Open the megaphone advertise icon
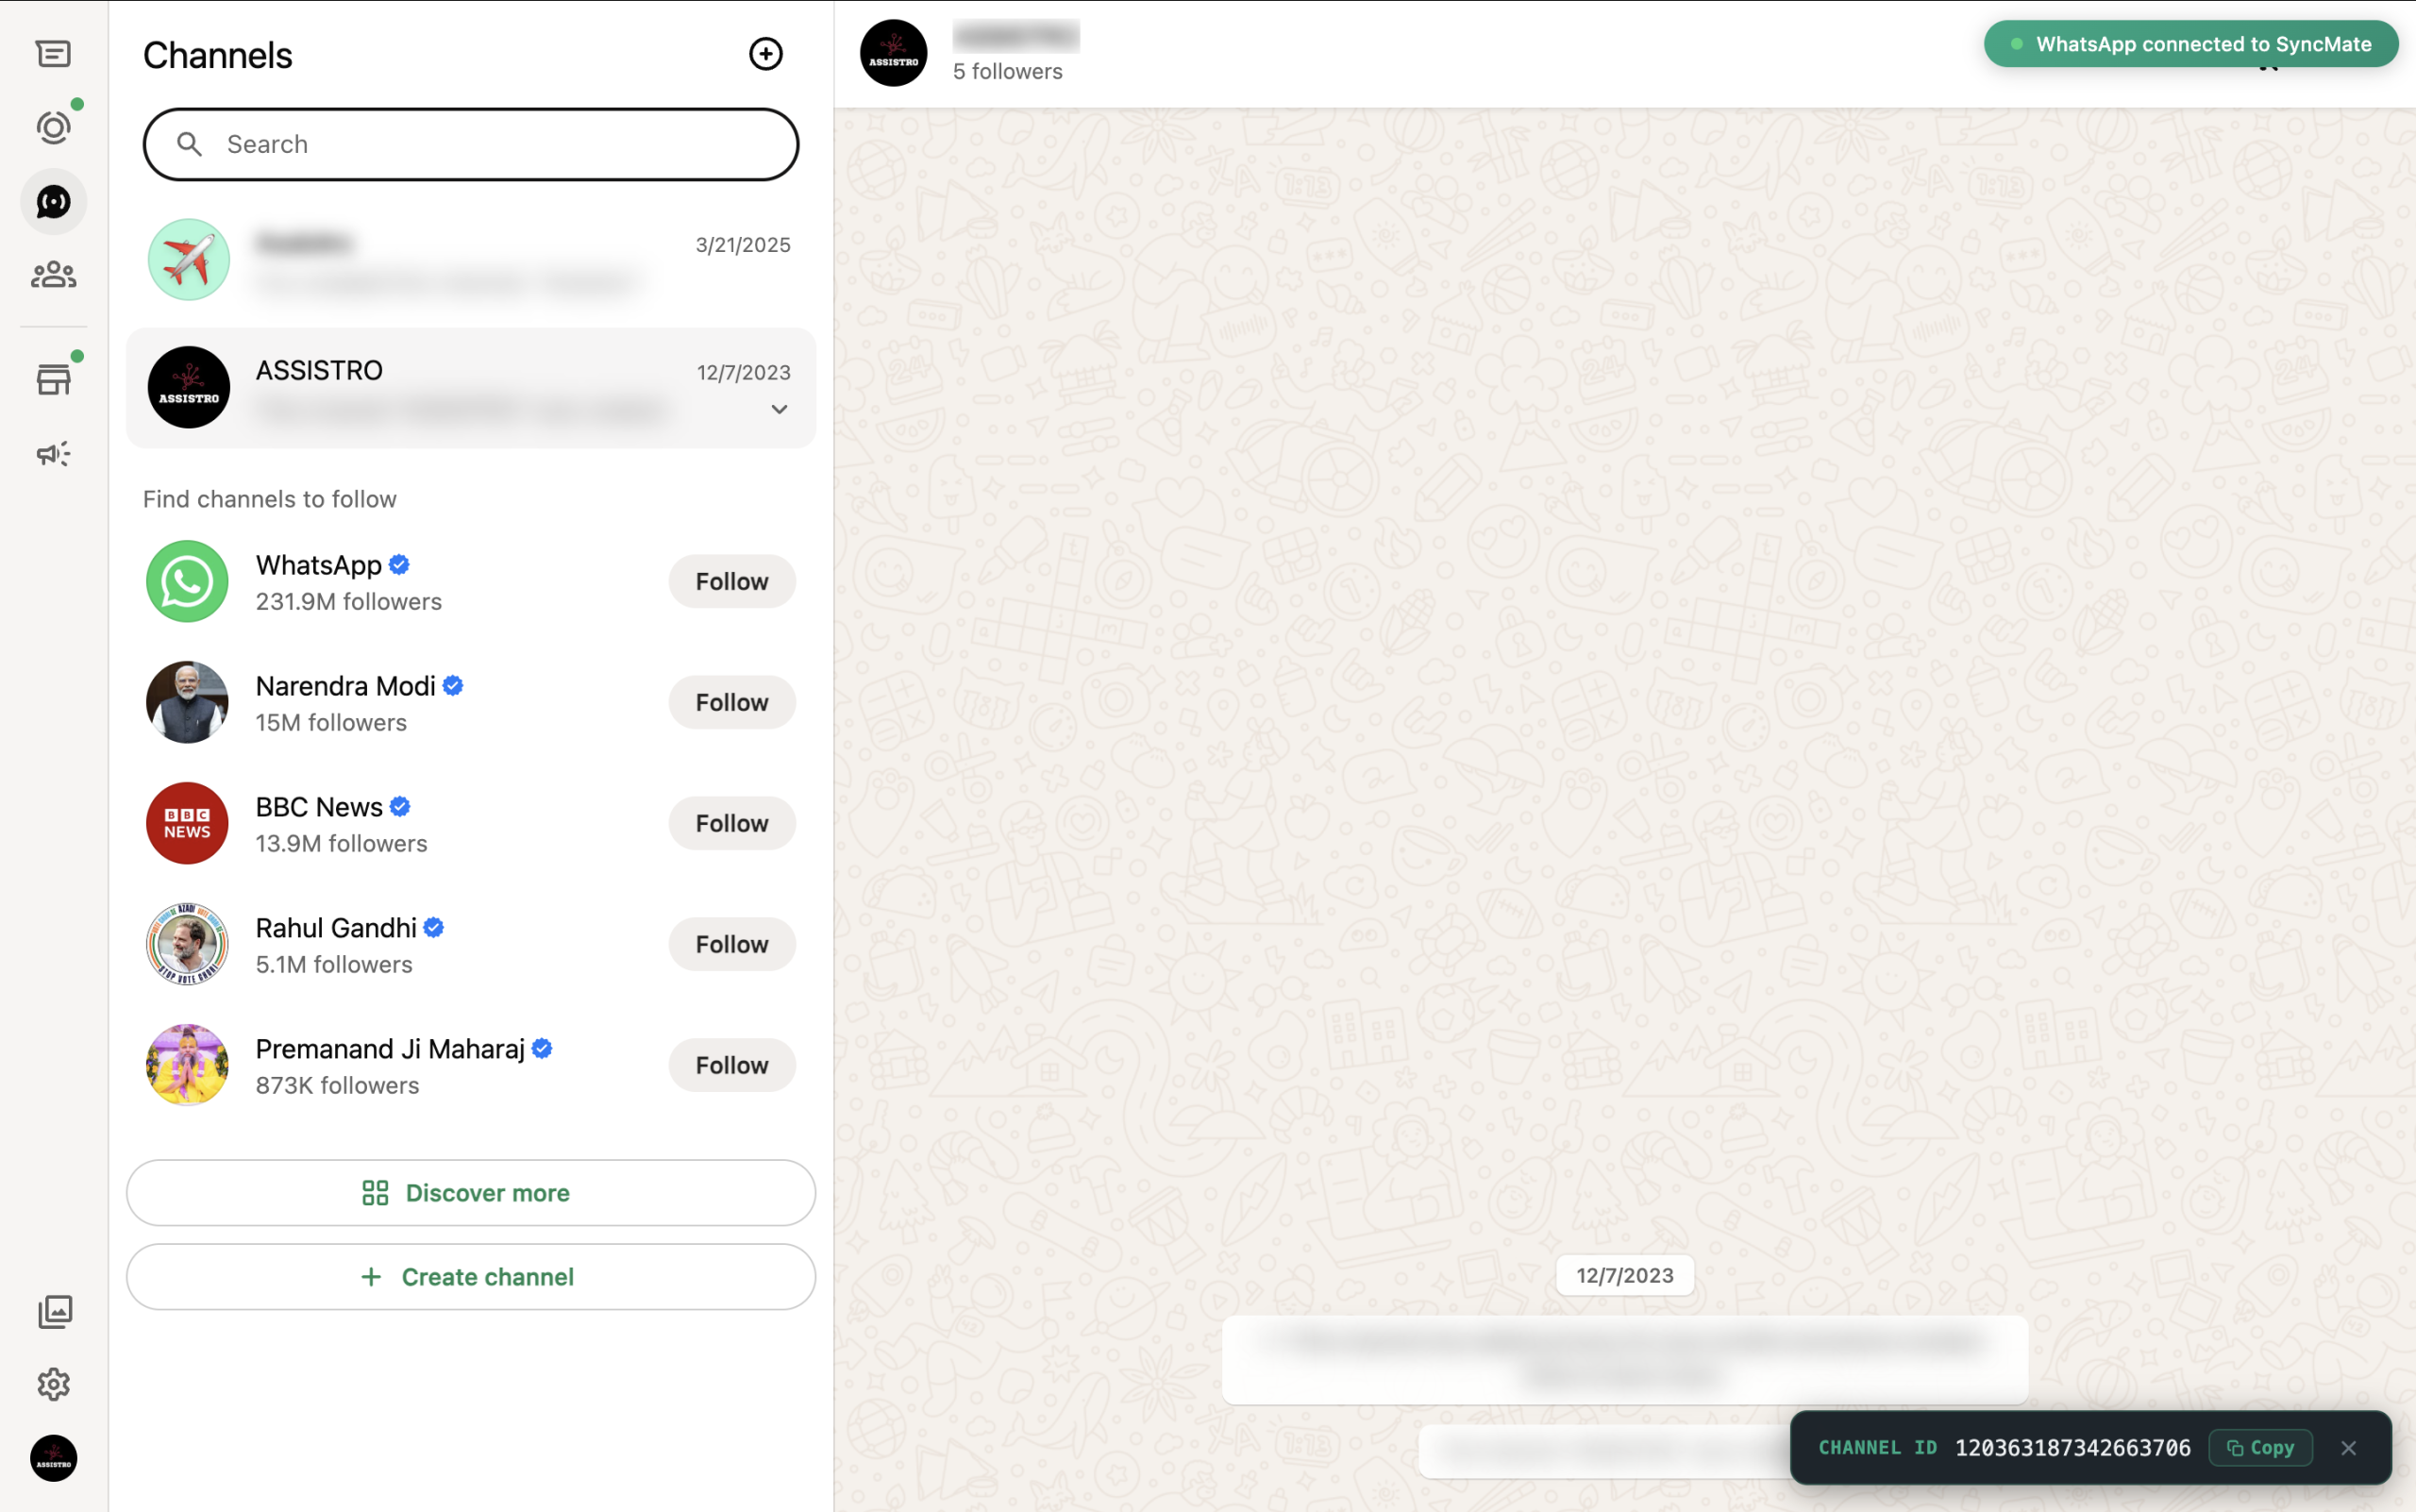The width and height of the screenshot is (2416, 1512). click(x=53, y=454)
